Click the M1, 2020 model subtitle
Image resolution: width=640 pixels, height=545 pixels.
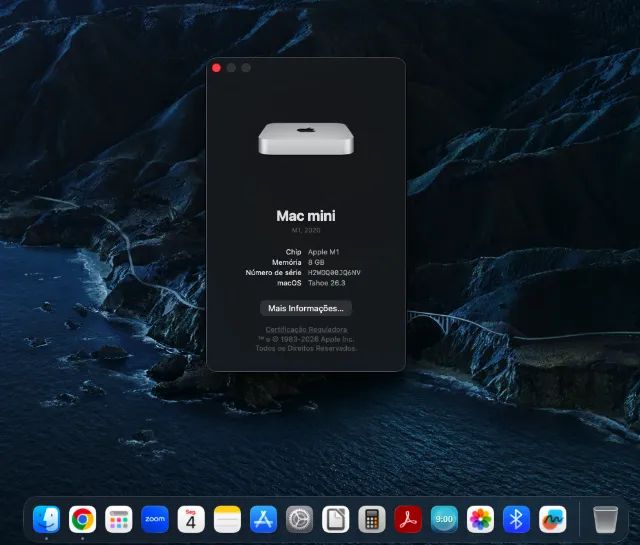coord(306,230)
